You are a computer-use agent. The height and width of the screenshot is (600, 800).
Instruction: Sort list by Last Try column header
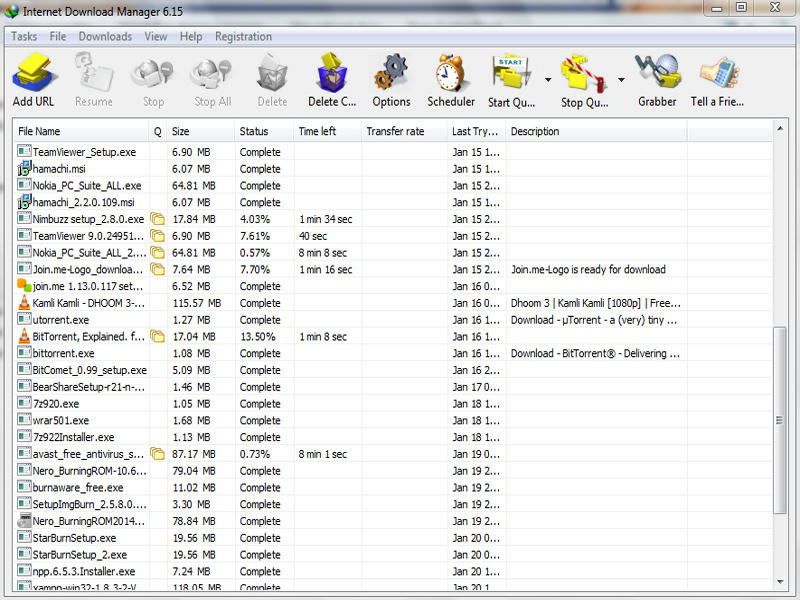pos(477,132)
